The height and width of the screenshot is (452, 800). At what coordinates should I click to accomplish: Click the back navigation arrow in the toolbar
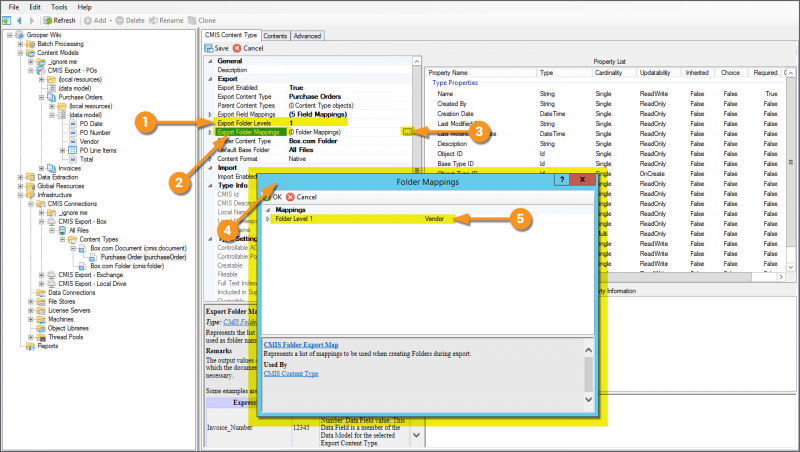point(19,20)
